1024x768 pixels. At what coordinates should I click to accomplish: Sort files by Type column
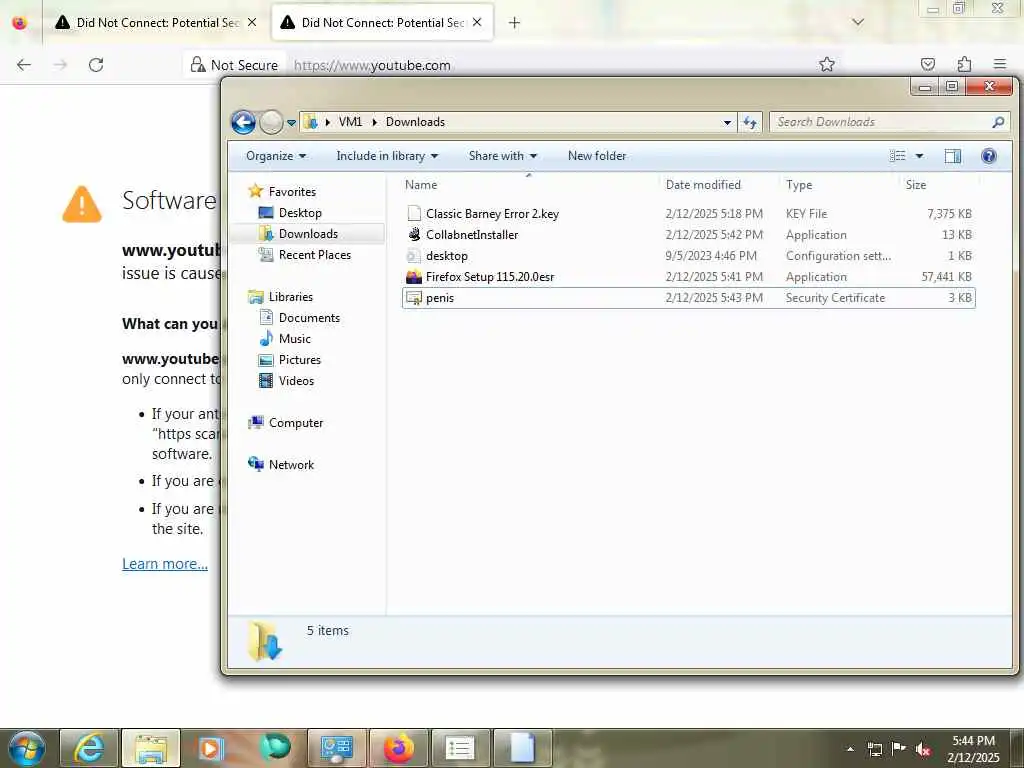[840, 185]
